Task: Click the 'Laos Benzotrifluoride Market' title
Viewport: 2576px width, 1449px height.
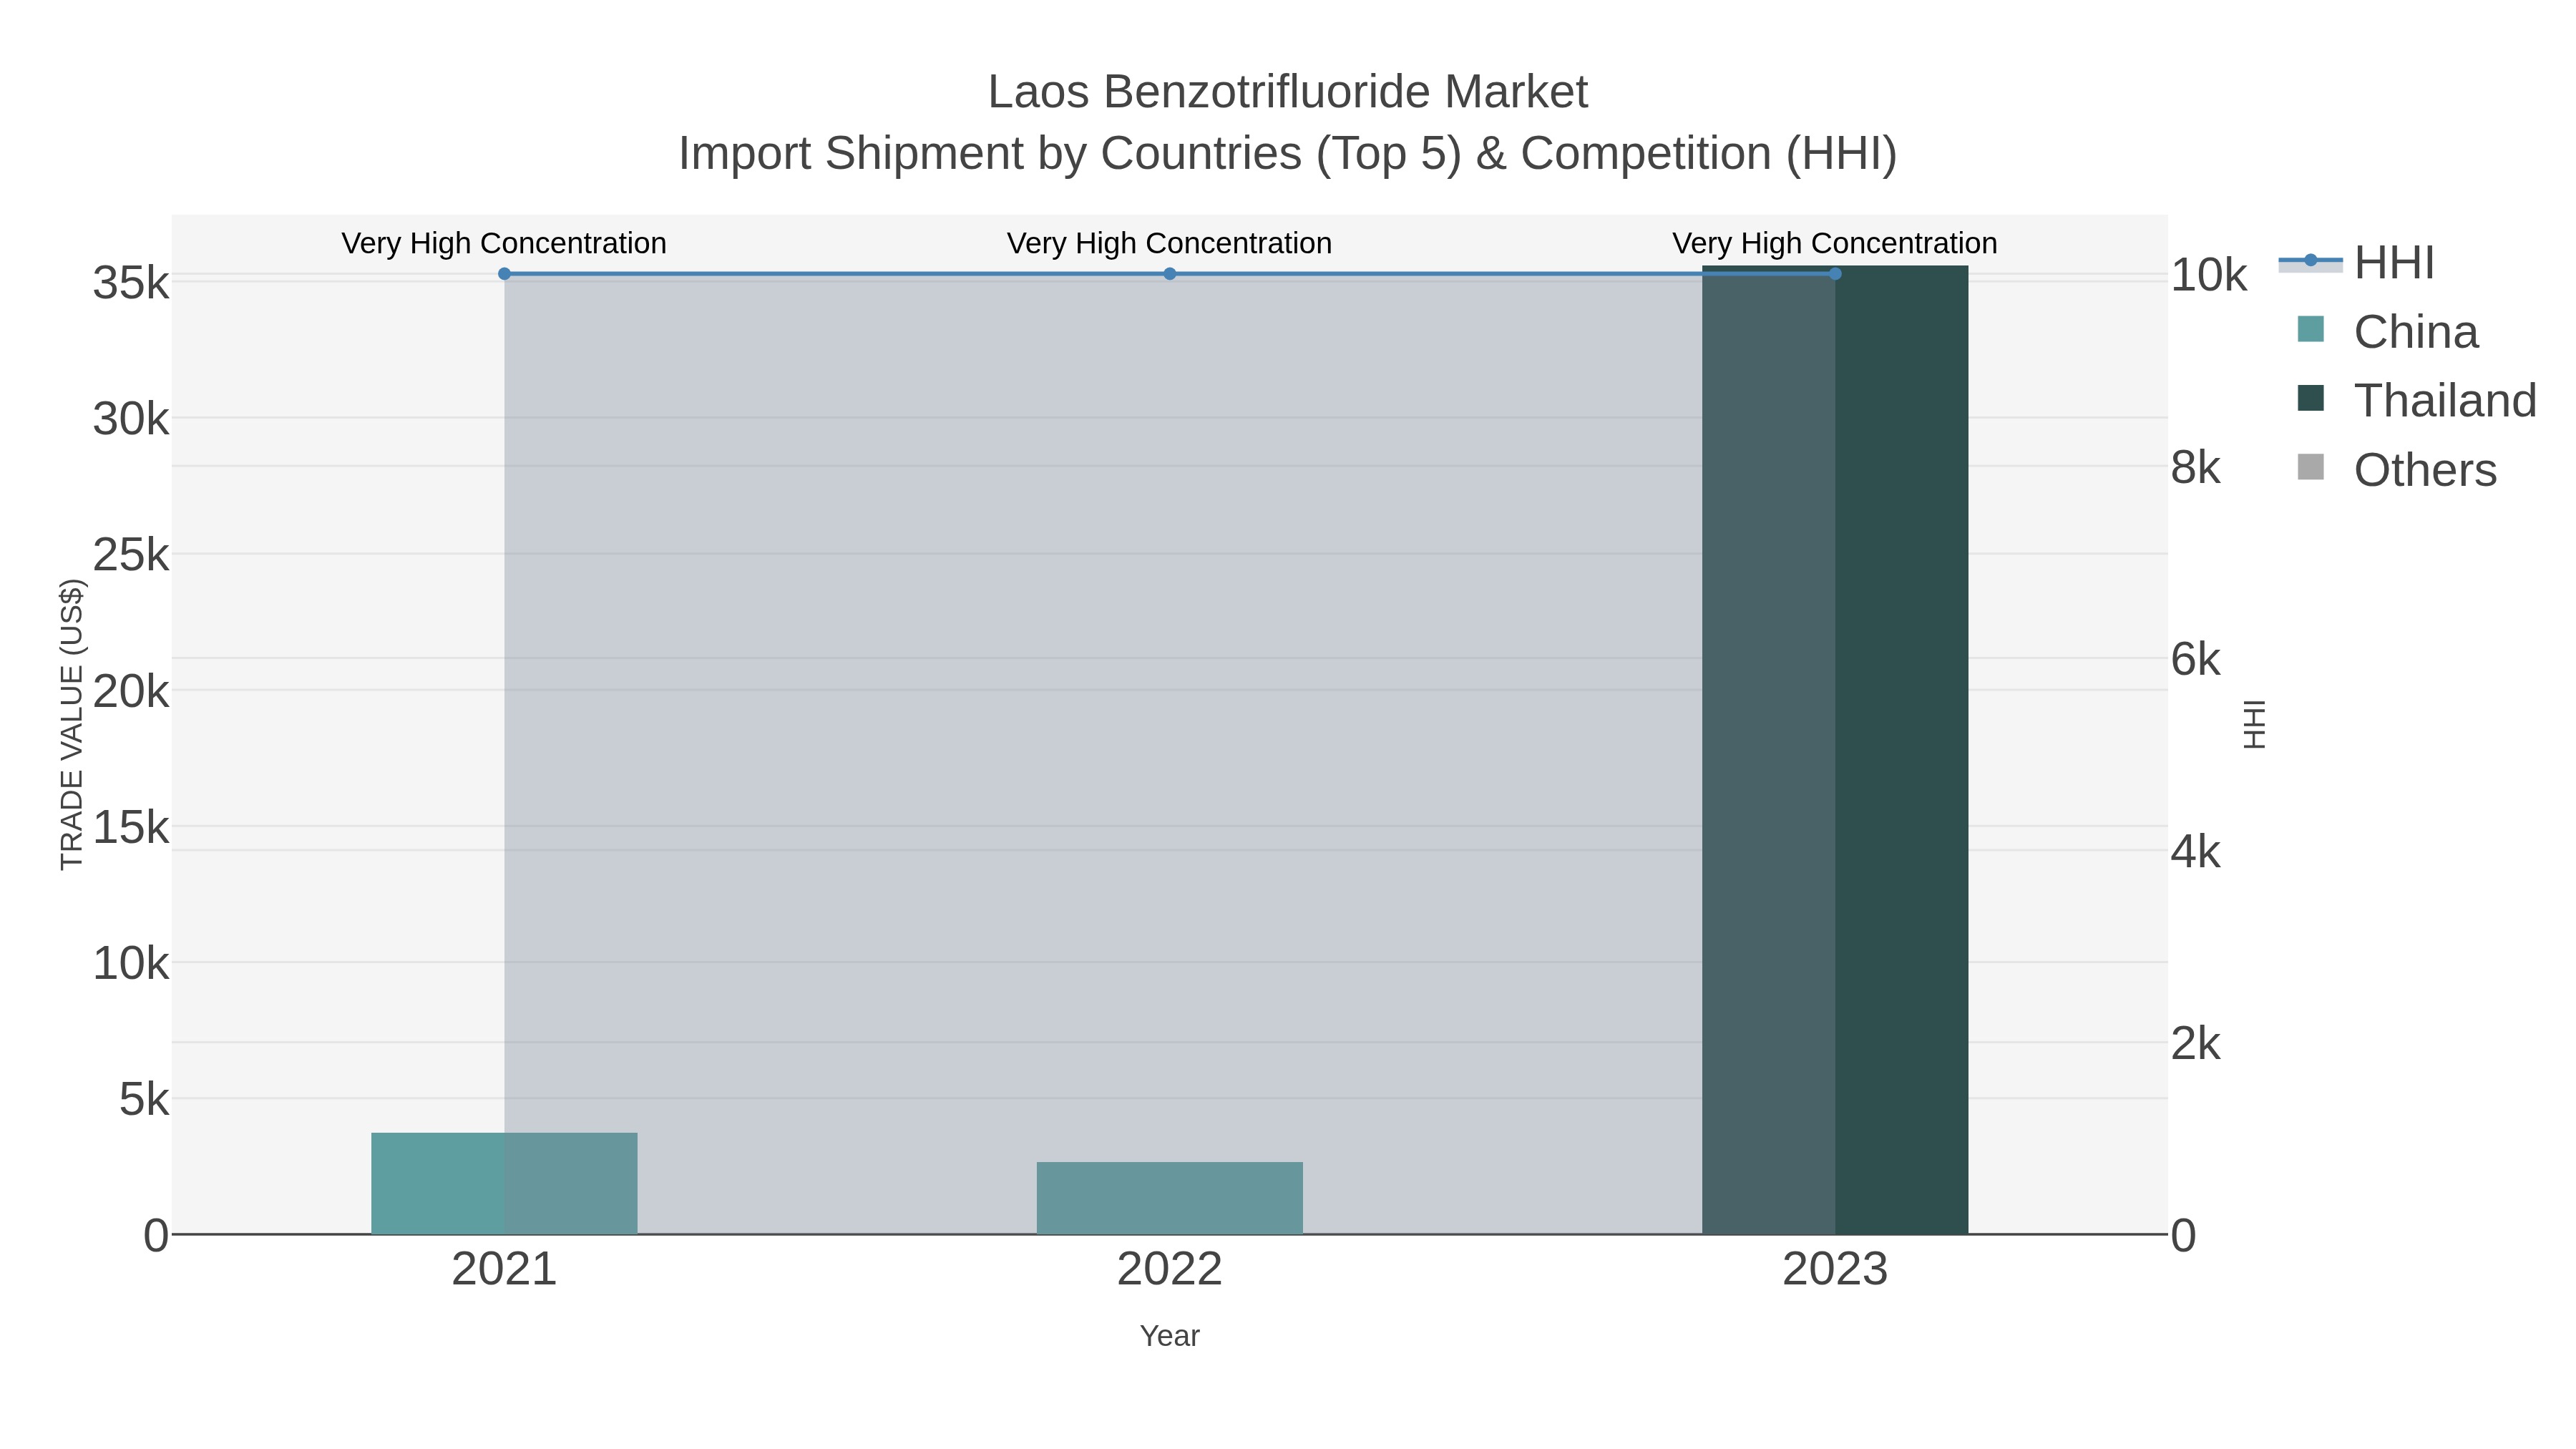Action: click(1288, 92)
